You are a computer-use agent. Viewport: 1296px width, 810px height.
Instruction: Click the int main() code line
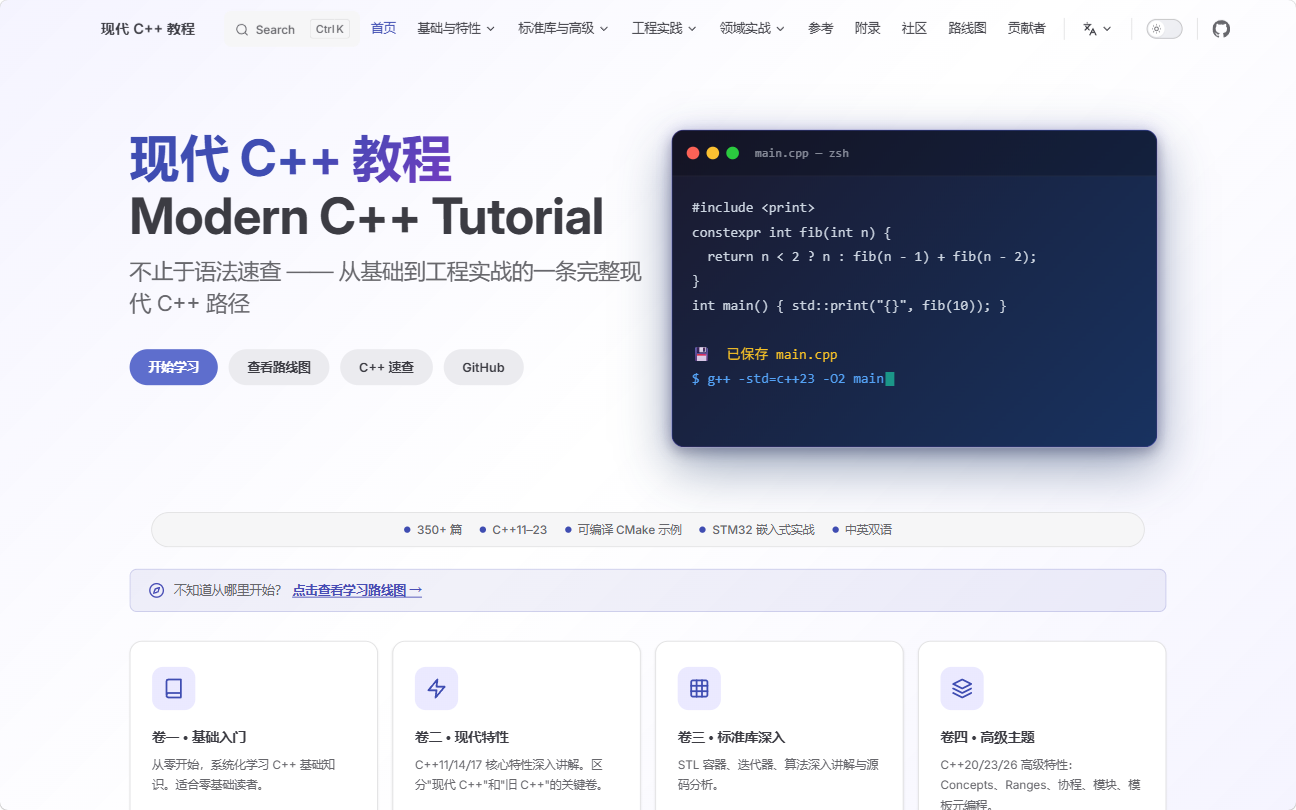(x=849, y=305)
